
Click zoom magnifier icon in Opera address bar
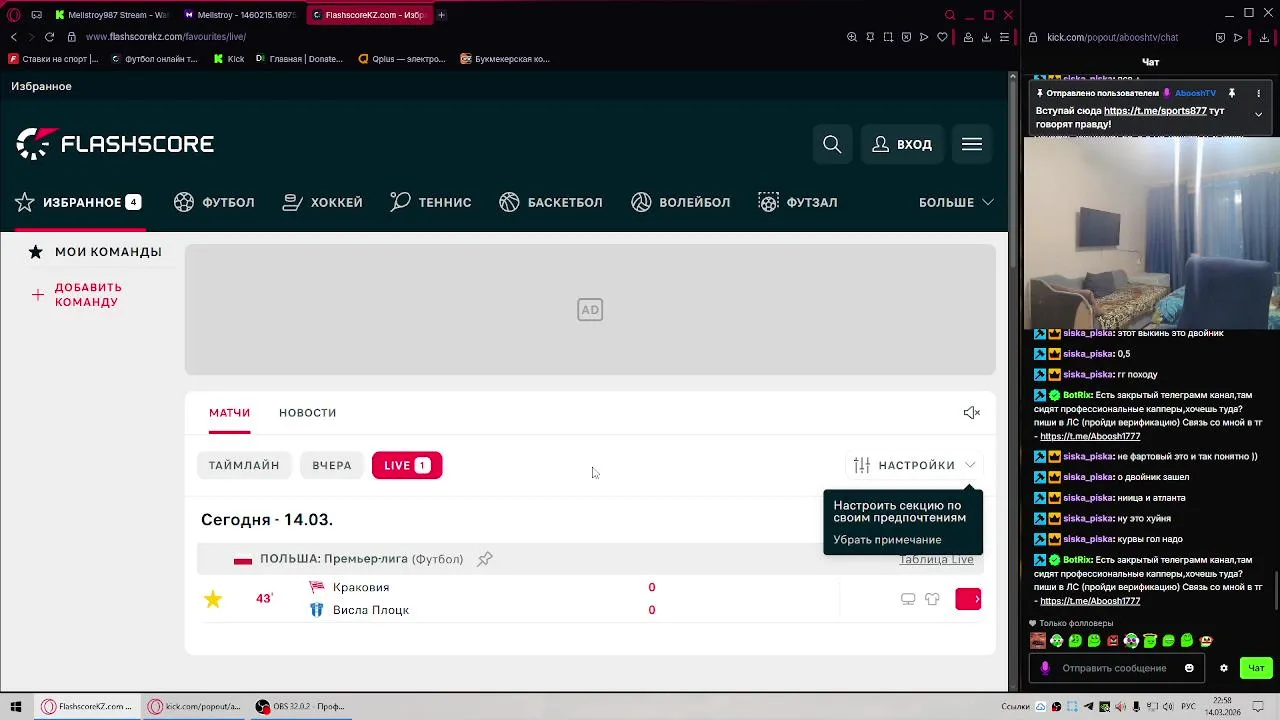(x=852, y=37)
